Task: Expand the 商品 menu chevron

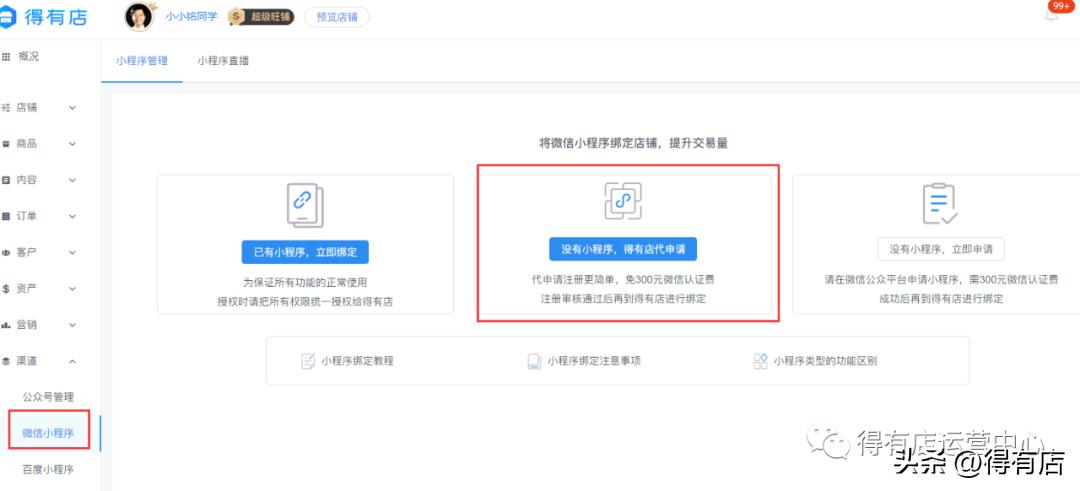Action: pyautogui.click(x=72, y=144)
